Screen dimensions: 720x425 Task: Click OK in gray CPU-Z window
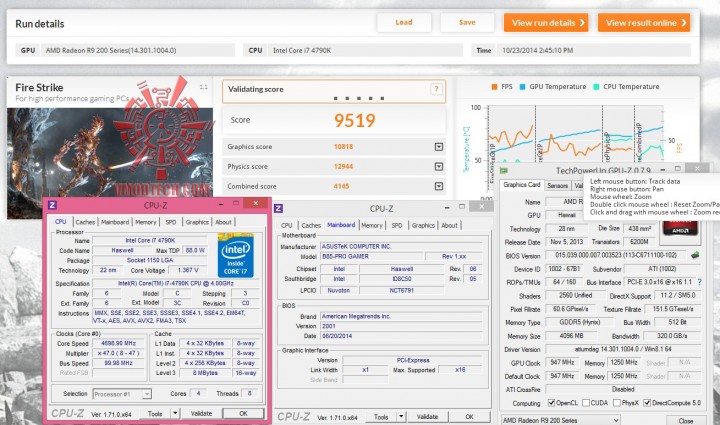469,417
